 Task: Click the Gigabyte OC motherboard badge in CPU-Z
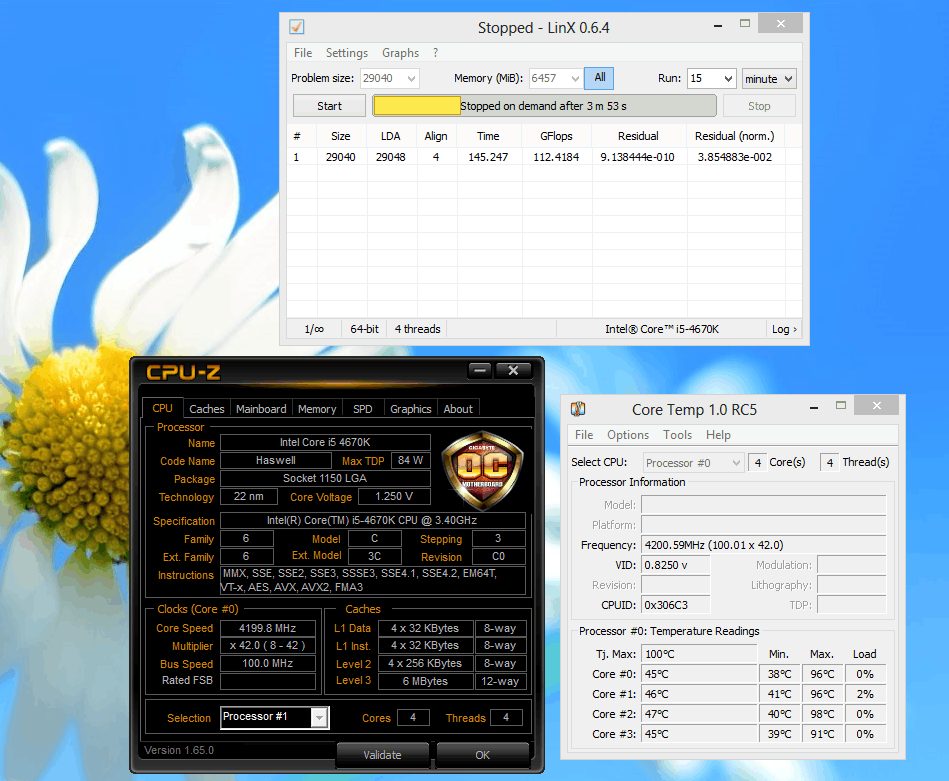[482, 471]
